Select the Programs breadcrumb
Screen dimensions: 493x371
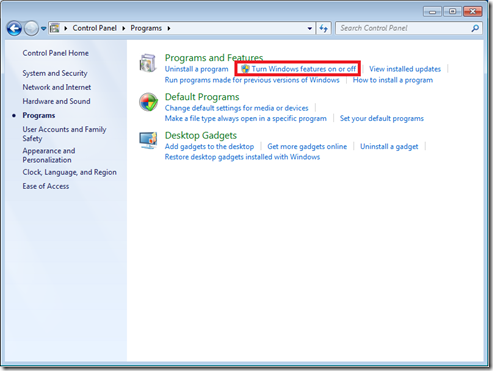[x=146, y=28]
